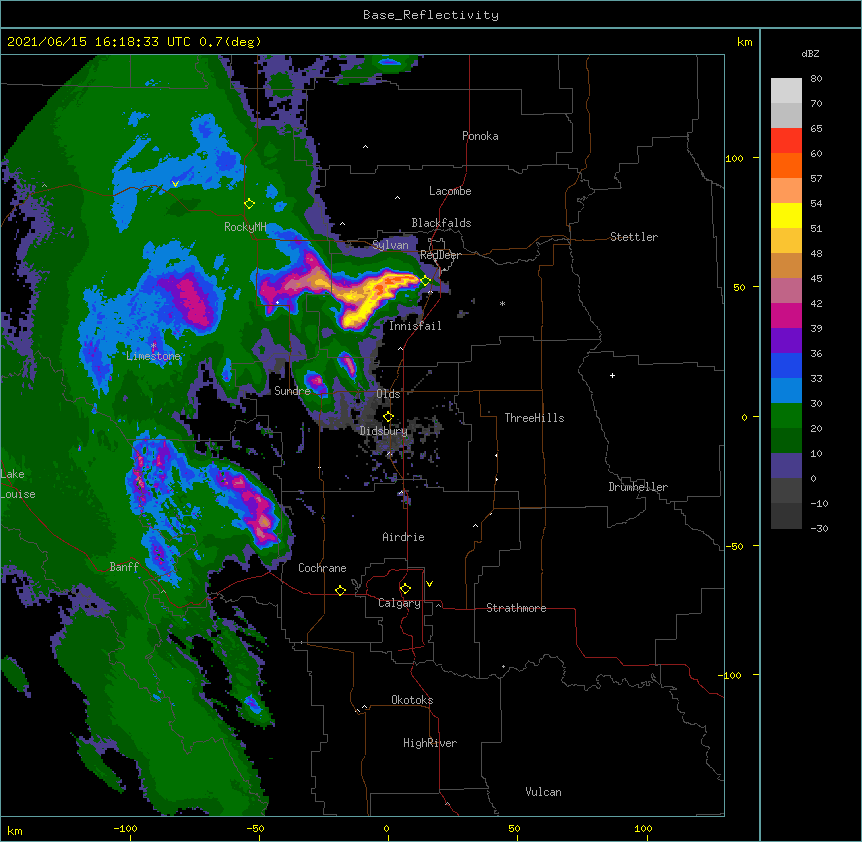Pick the yellow 51-54 dBZ legend swatch
The width and height of the screenshot is (862, 842).
pos(786,215)
